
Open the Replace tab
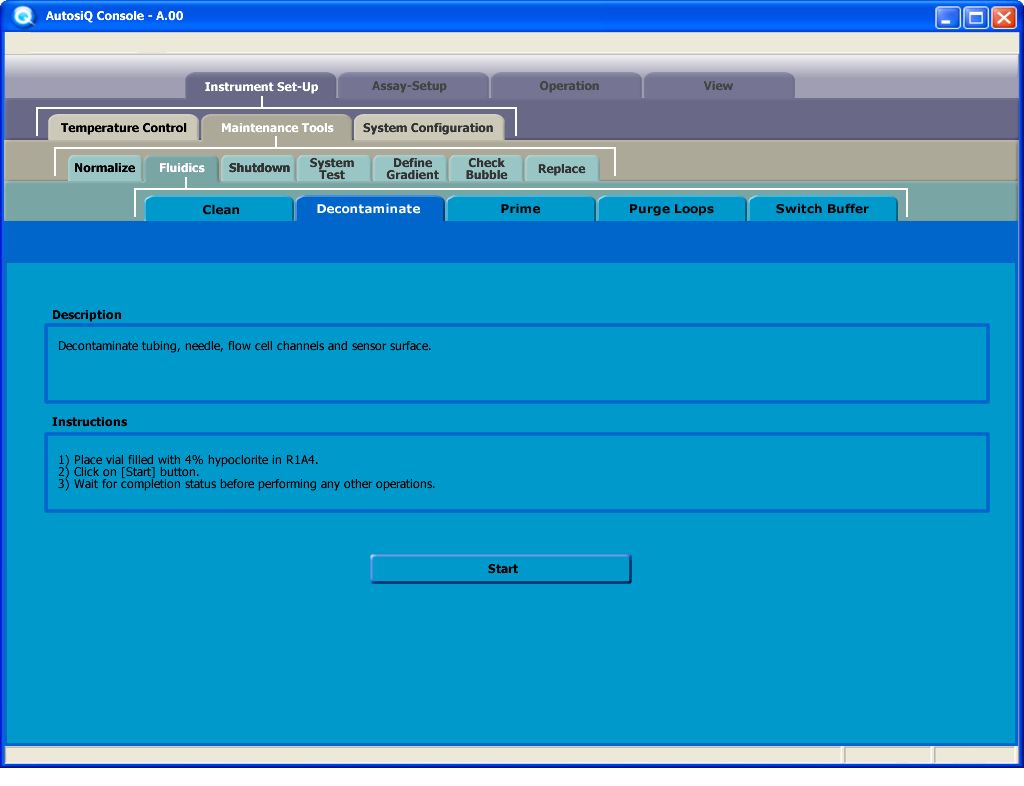pyautogui.click(x=562, y=168)
